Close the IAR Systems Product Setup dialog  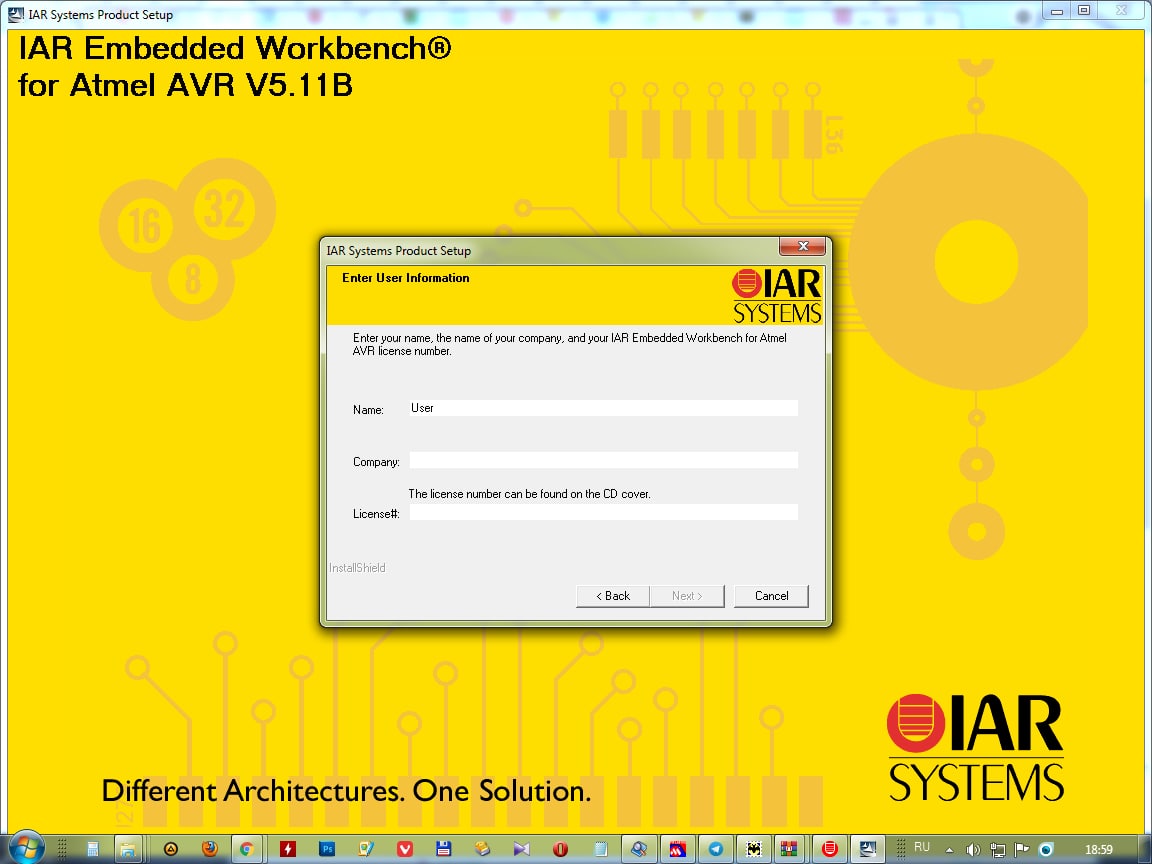(x=802, y=246)
